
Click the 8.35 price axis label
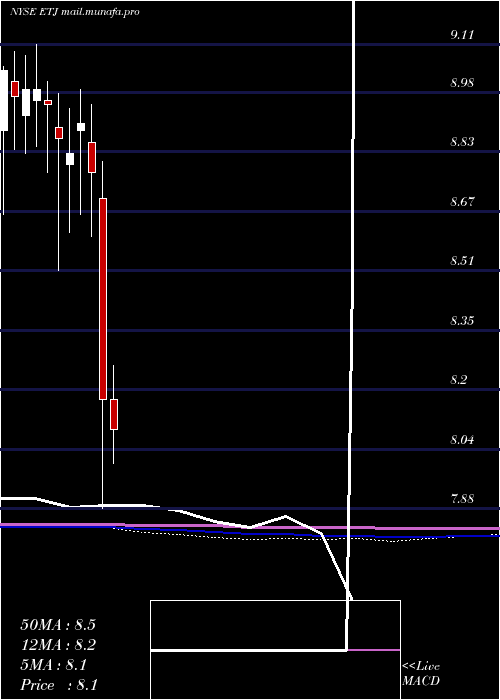pyautogui.click(x=462, y=321)
